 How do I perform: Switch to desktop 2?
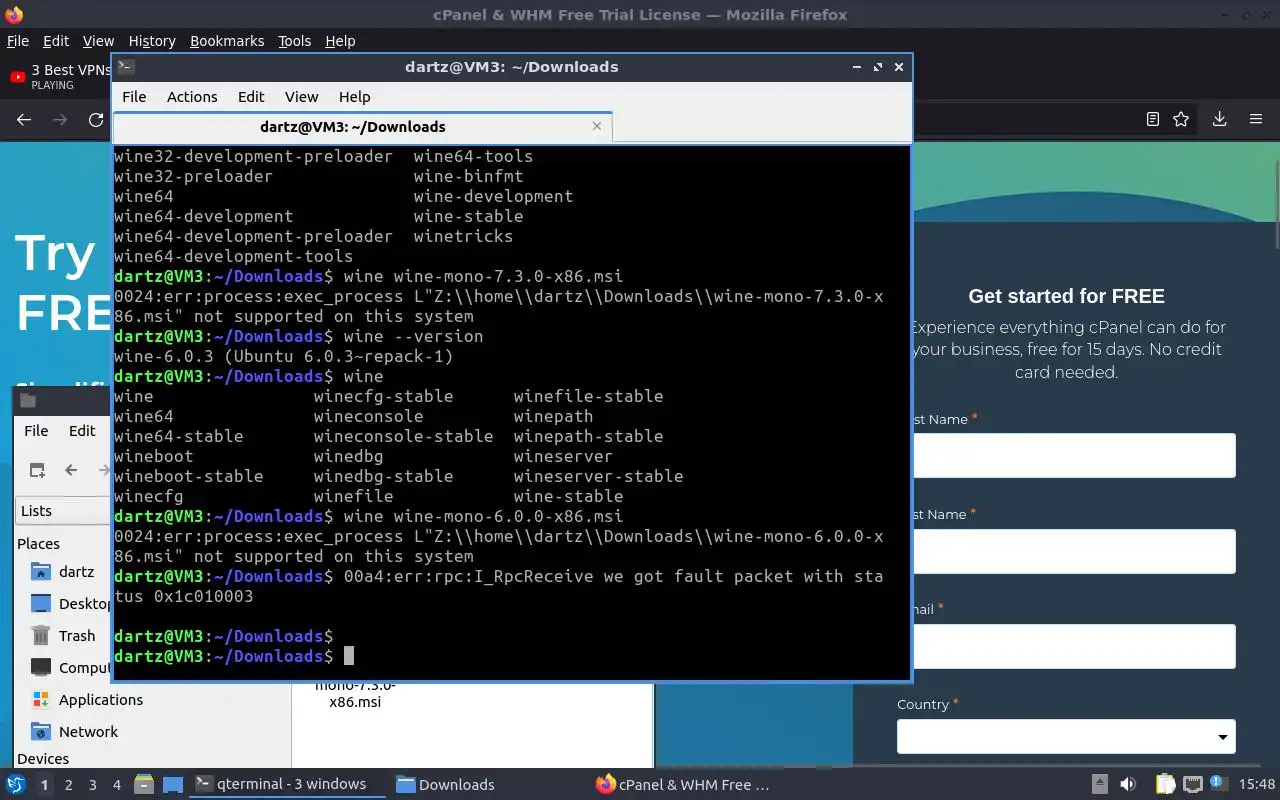tap(69, 785)
